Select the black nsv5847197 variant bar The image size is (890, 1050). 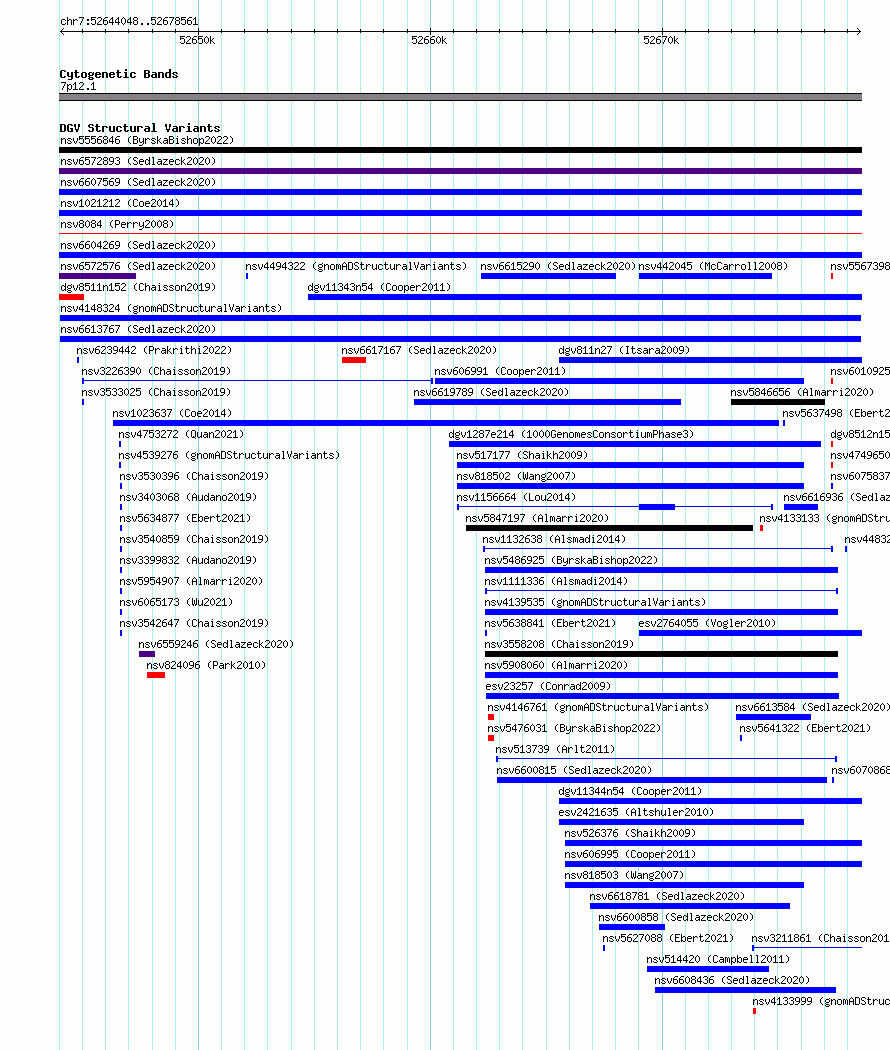pyautogui.click(x=609, y=528)
